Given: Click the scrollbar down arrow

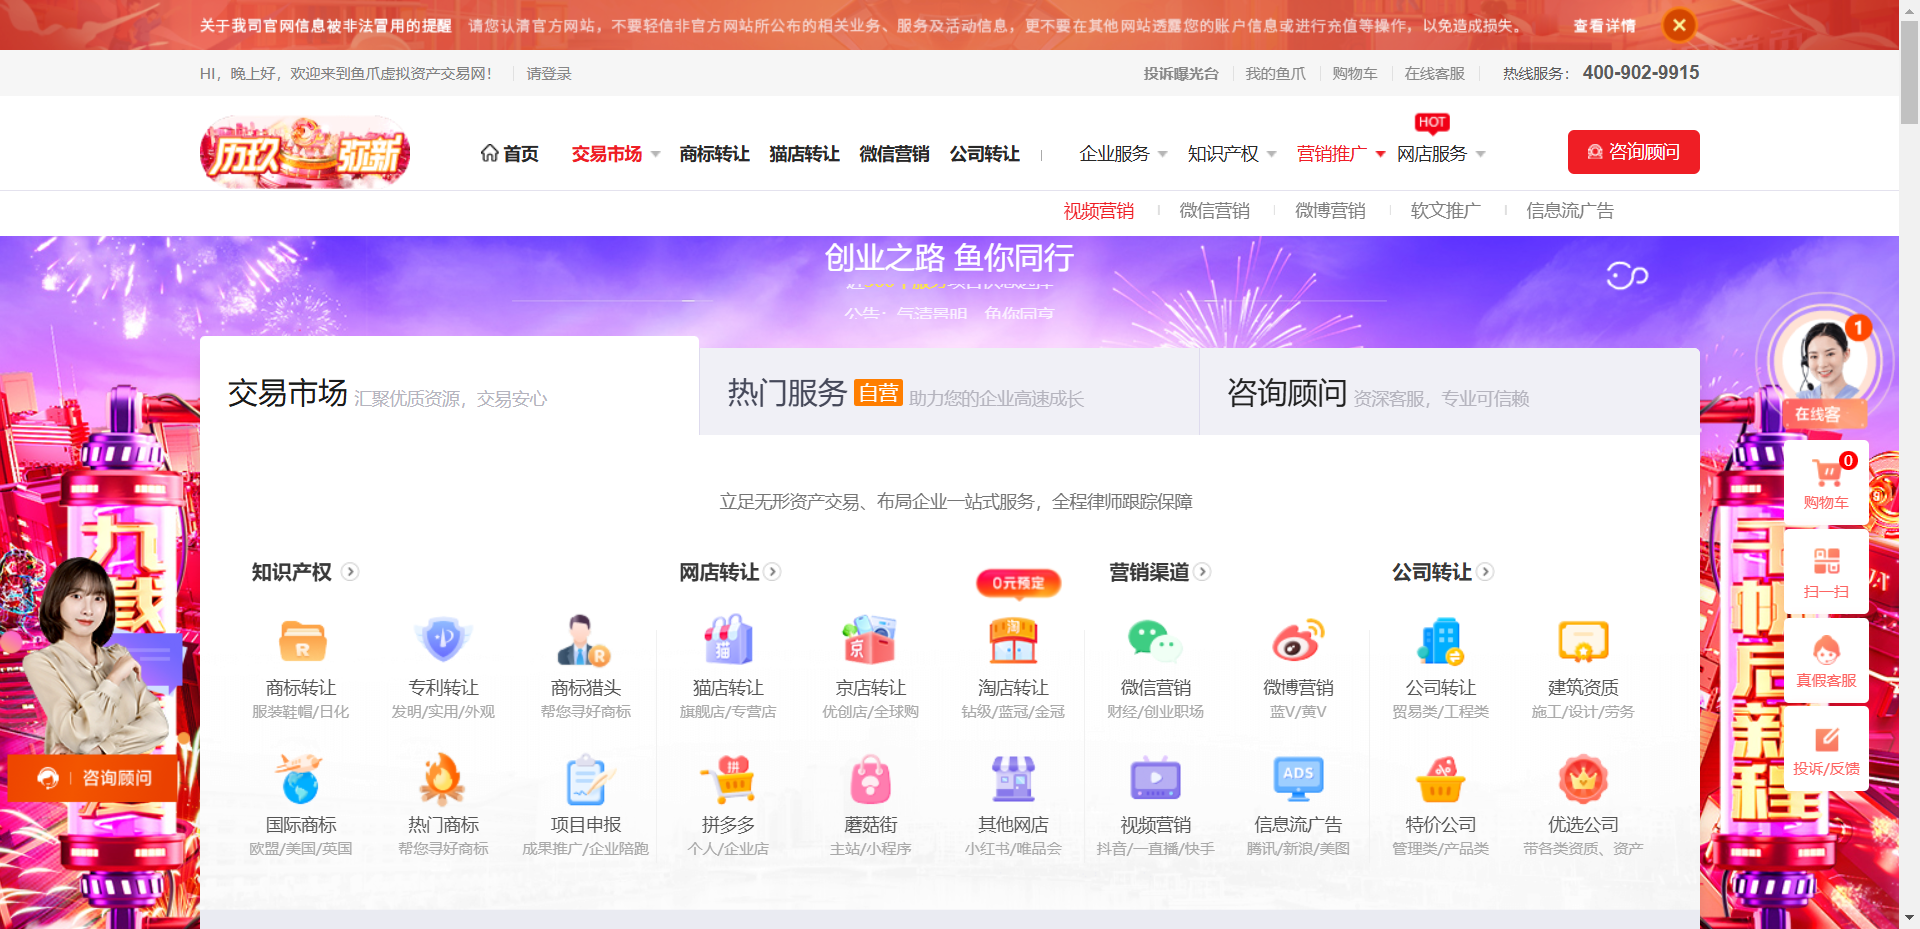Looking at the screenshot, I should (x=1909, y=918).
